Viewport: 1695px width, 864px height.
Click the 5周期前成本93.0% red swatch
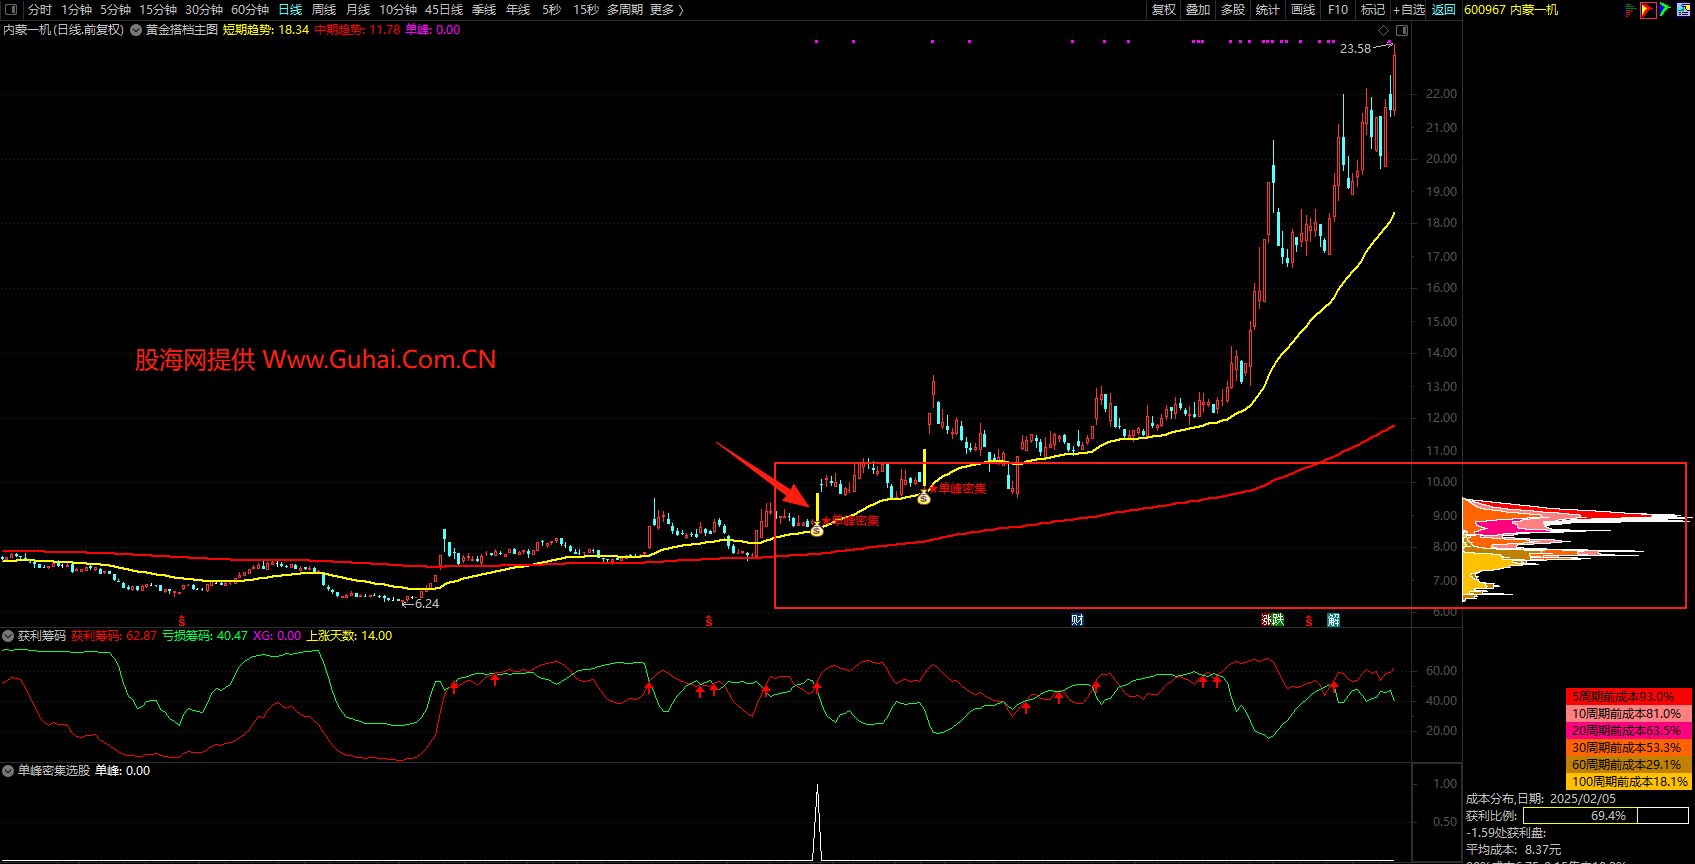[x=1629, y=697]
